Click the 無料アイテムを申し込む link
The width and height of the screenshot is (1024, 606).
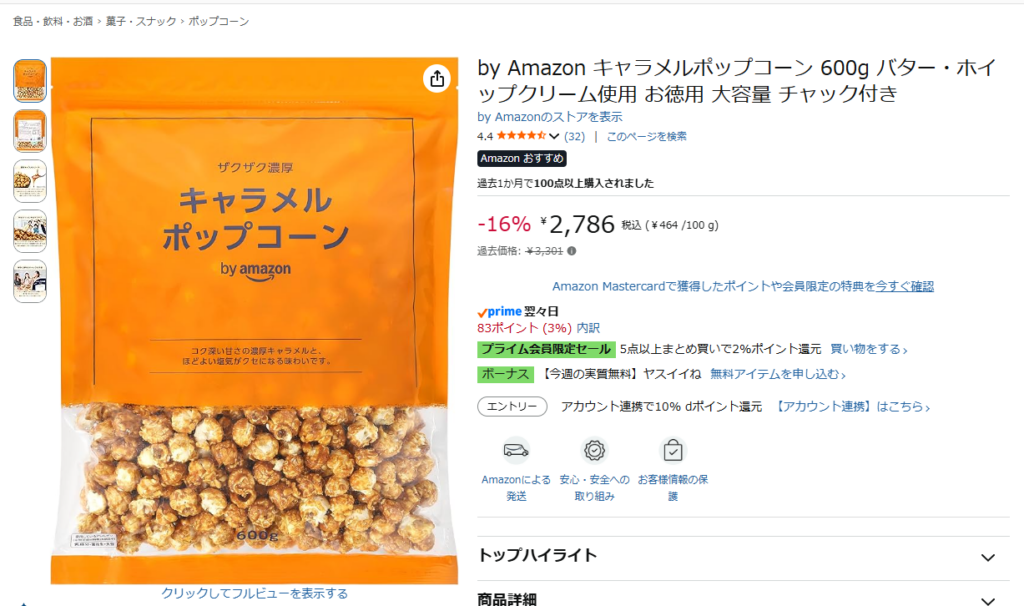[x=778, y=374]
